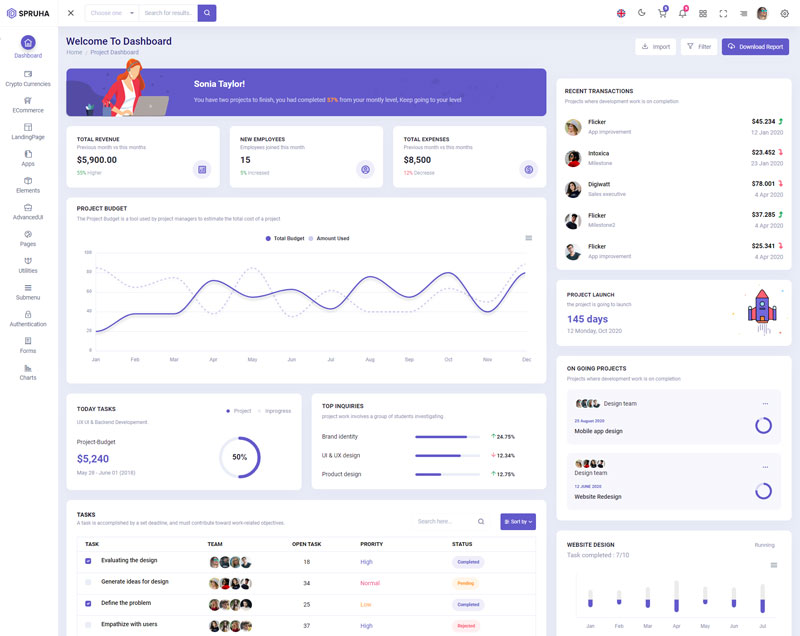
Task: Click the notifications bell icon
Action: [x=682, y=13]
